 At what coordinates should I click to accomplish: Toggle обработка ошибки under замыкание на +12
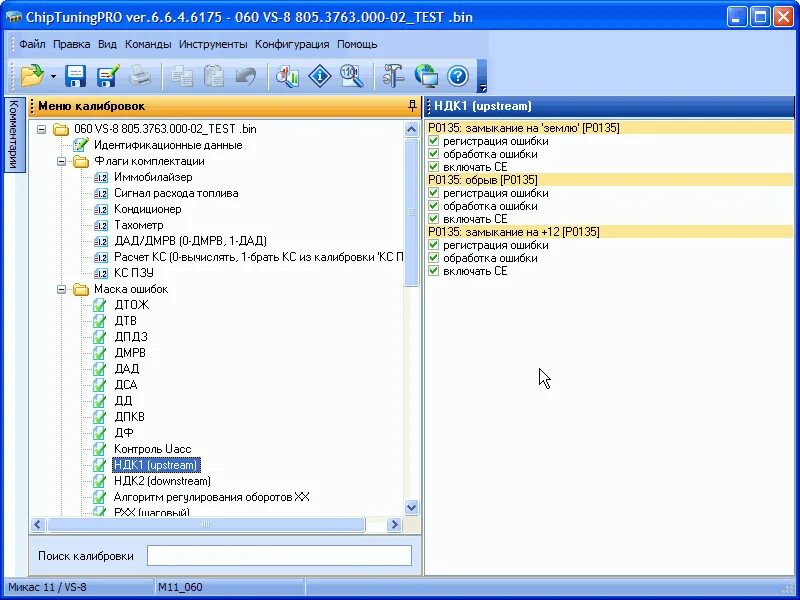tap(433, 258)
